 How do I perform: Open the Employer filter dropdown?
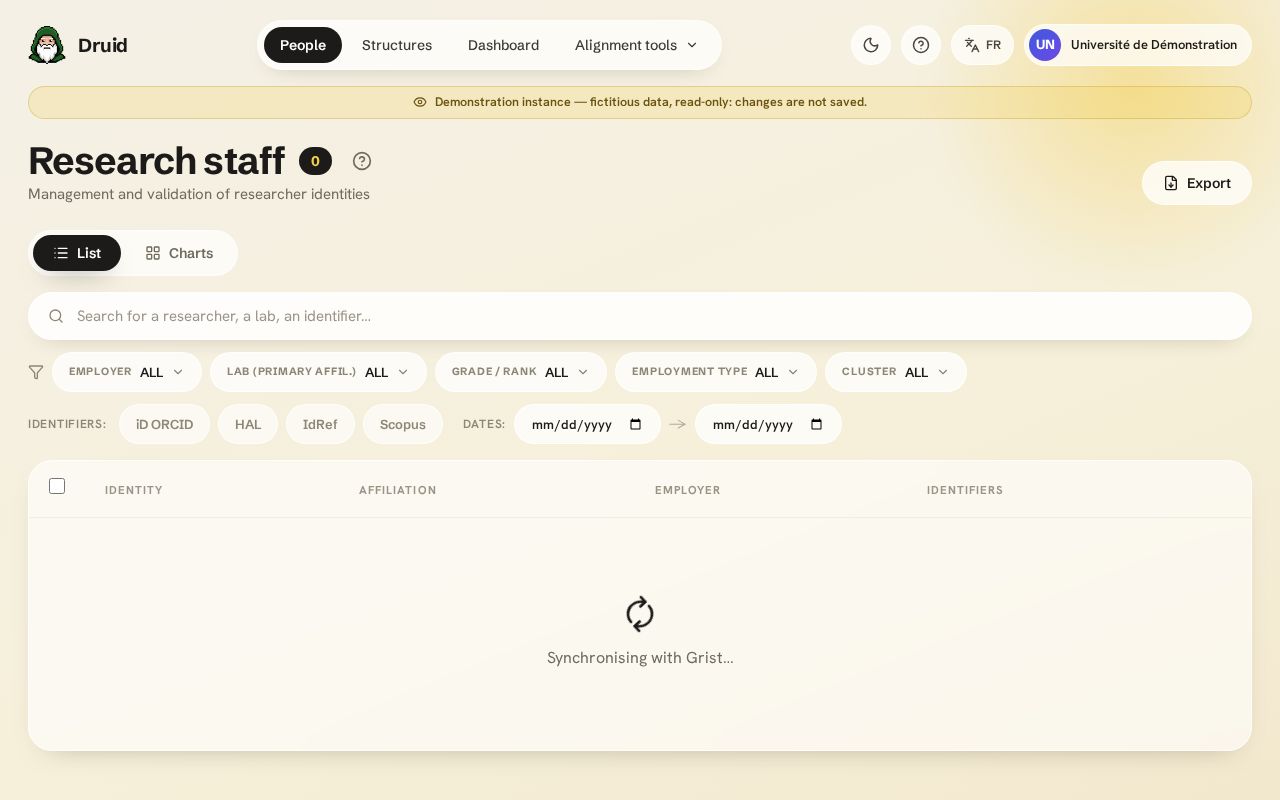127,372
